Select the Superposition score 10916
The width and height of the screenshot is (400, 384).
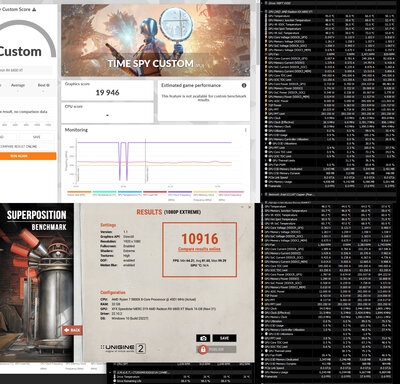pyautogui.click(x=200, y=239)
